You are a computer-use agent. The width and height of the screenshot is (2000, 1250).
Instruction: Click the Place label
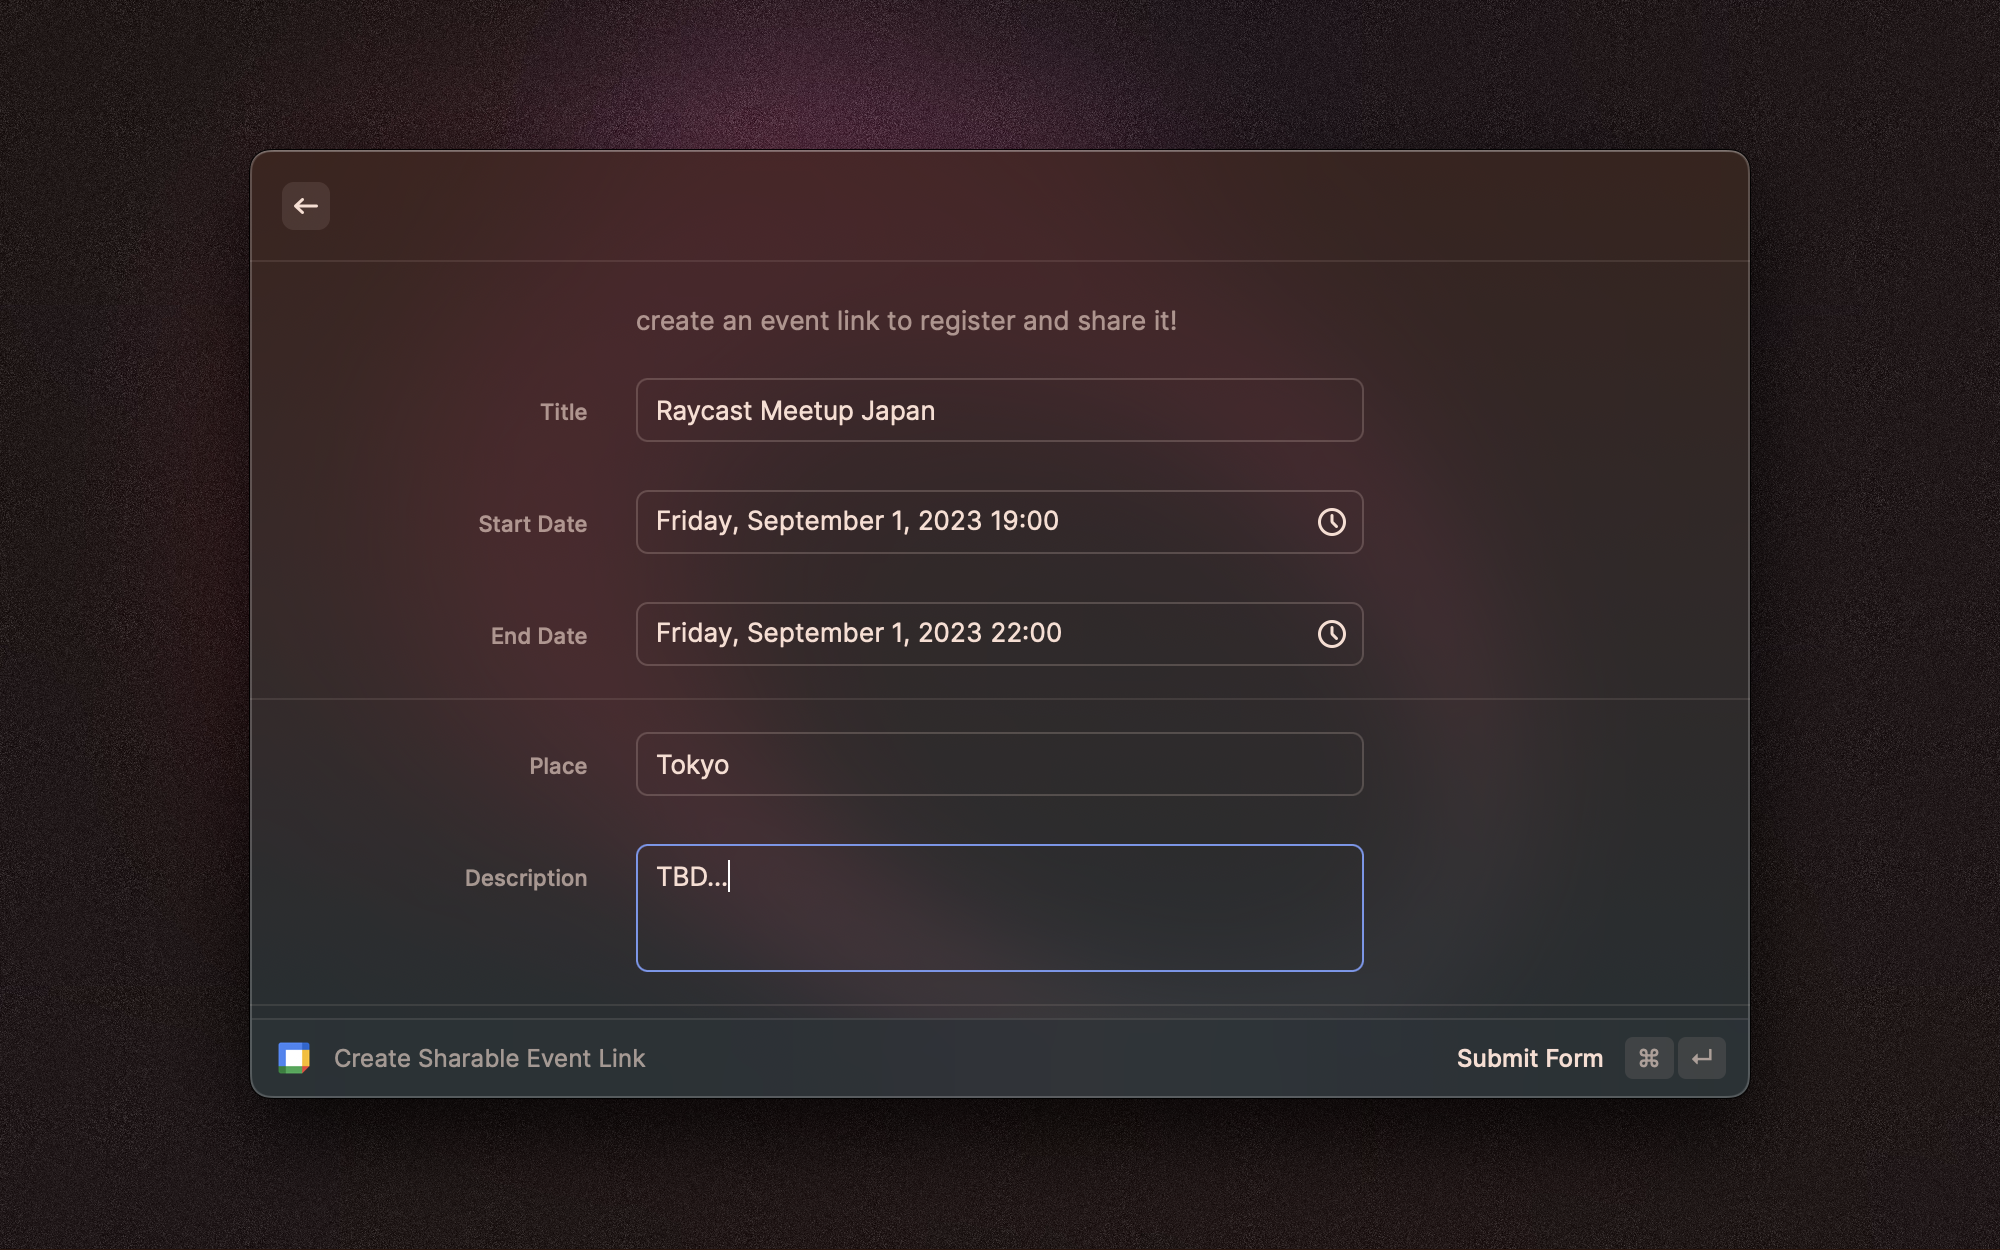pos(557,766)
